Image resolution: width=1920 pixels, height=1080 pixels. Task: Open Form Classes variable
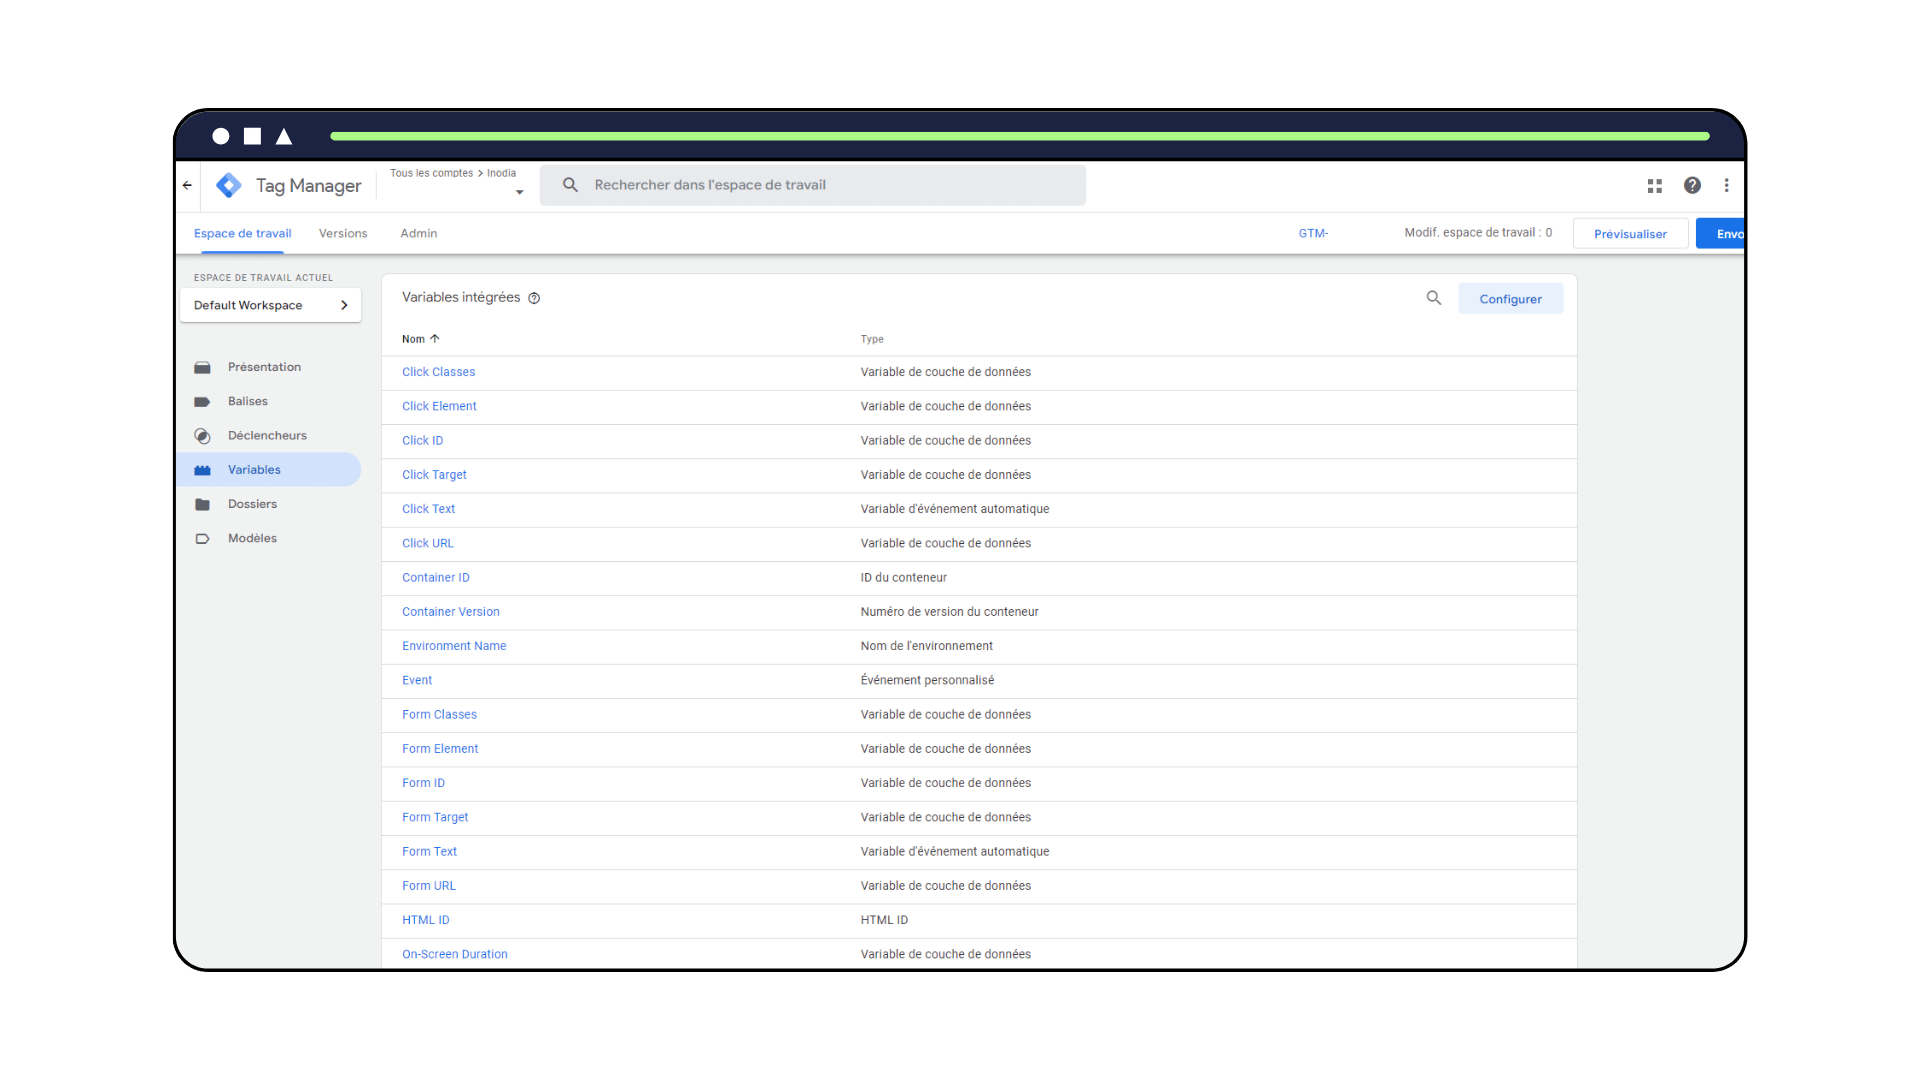pyautogui.click(x=439, y=715)
